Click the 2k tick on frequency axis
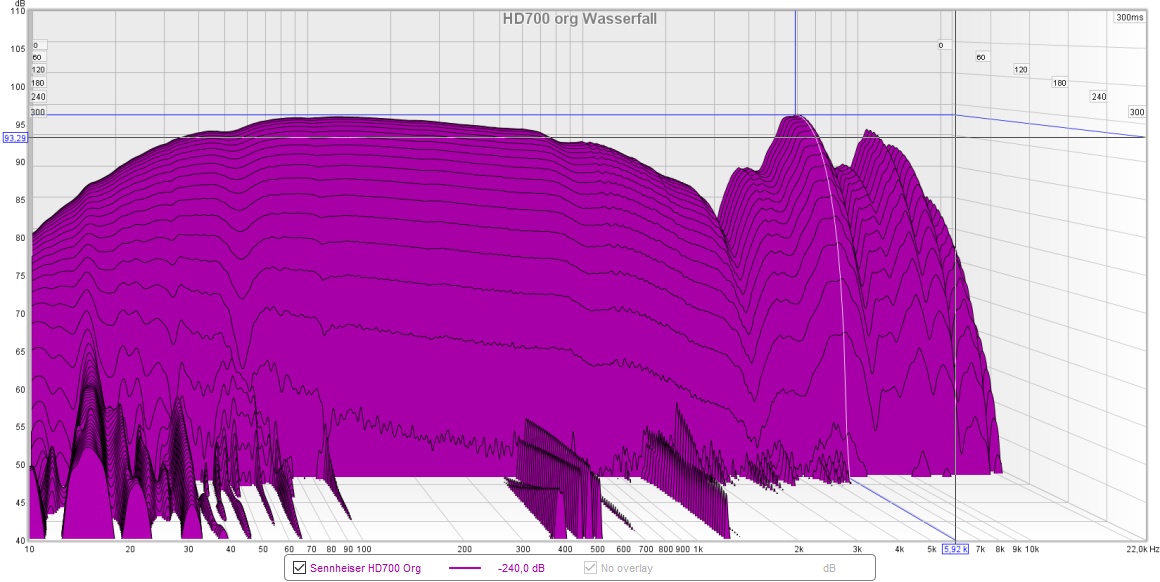The width and height of the screenshot is (1160, 582). [798, 549]
